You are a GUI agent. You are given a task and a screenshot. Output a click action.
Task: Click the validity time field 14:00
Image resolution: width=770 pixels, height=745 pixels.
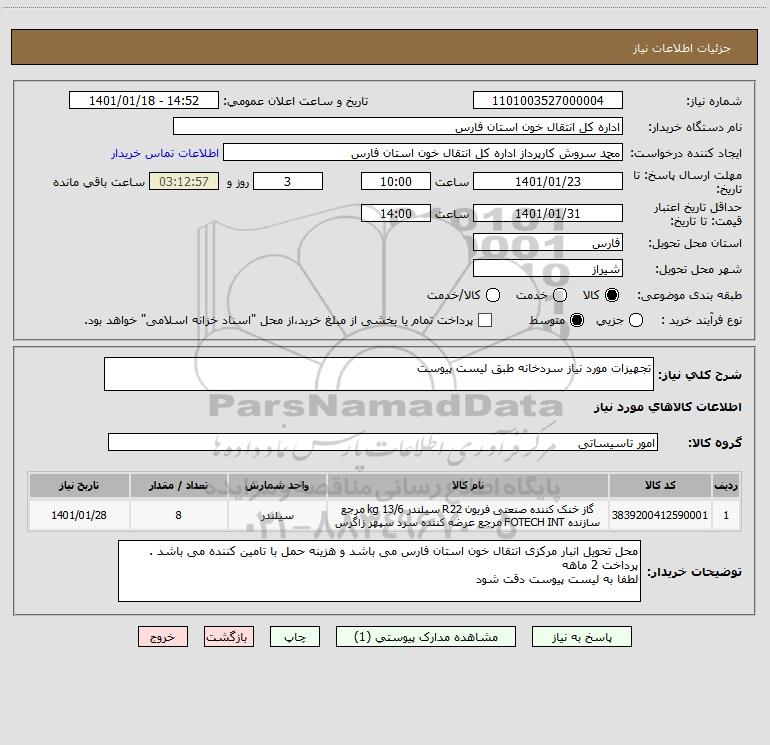[x=396, y=213]
